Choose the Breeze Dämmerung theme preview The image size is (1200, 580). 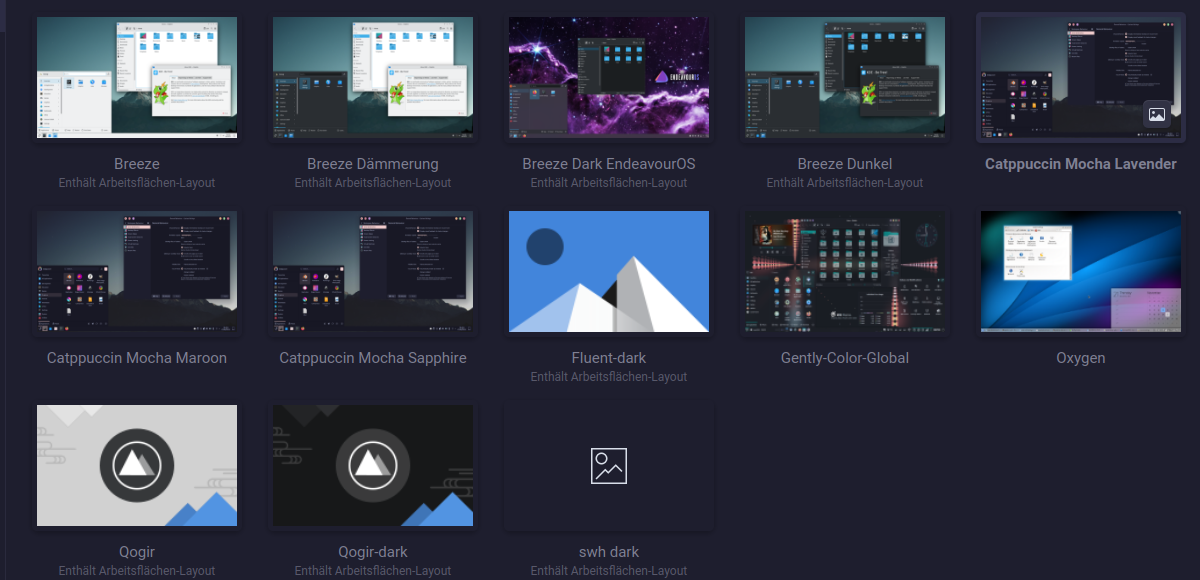pyautogui.click(x=373, y=77)
